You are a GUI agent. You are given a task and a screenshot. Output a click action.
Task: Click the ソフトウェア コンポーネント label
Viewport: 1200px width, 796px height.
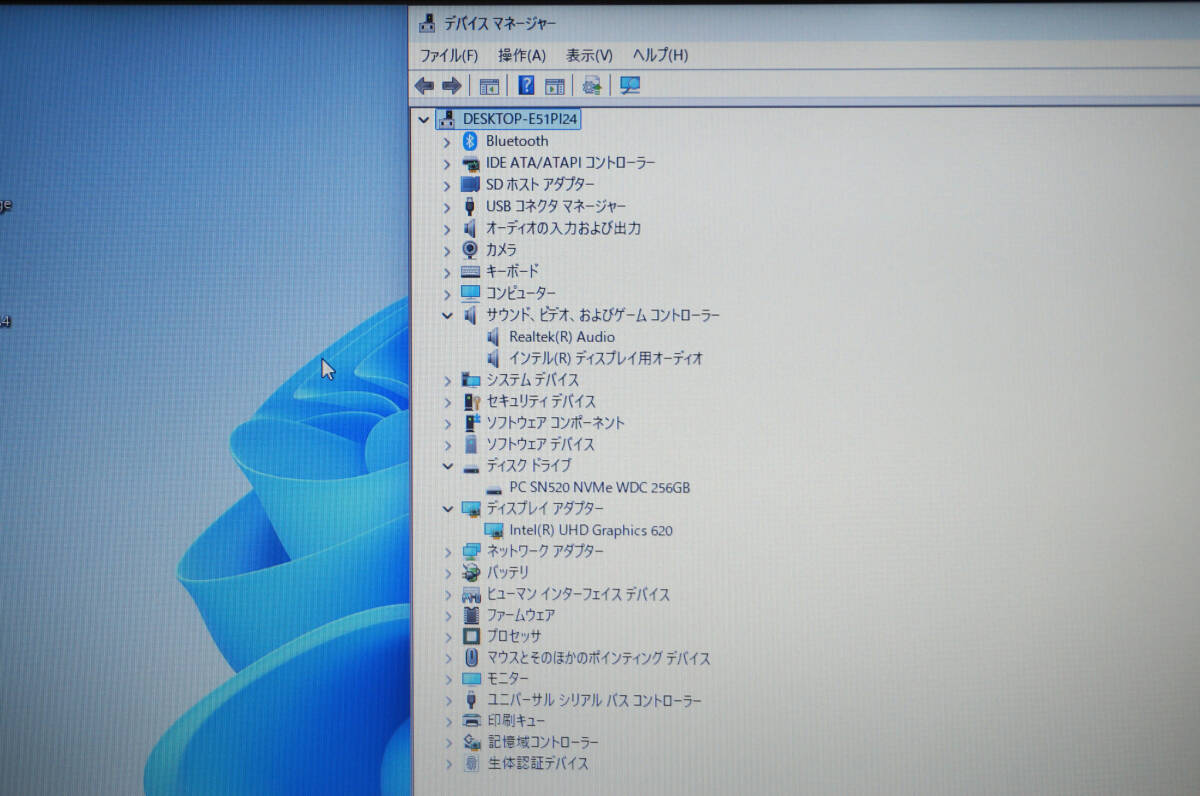click(x=556, y=423)
